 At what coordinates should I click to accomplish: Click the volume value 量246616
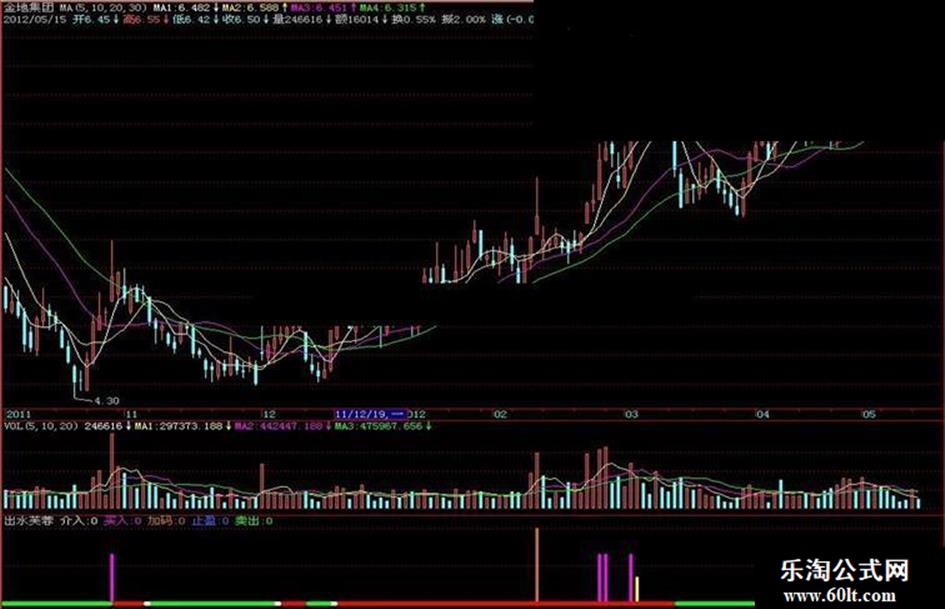tap(297, 19)
